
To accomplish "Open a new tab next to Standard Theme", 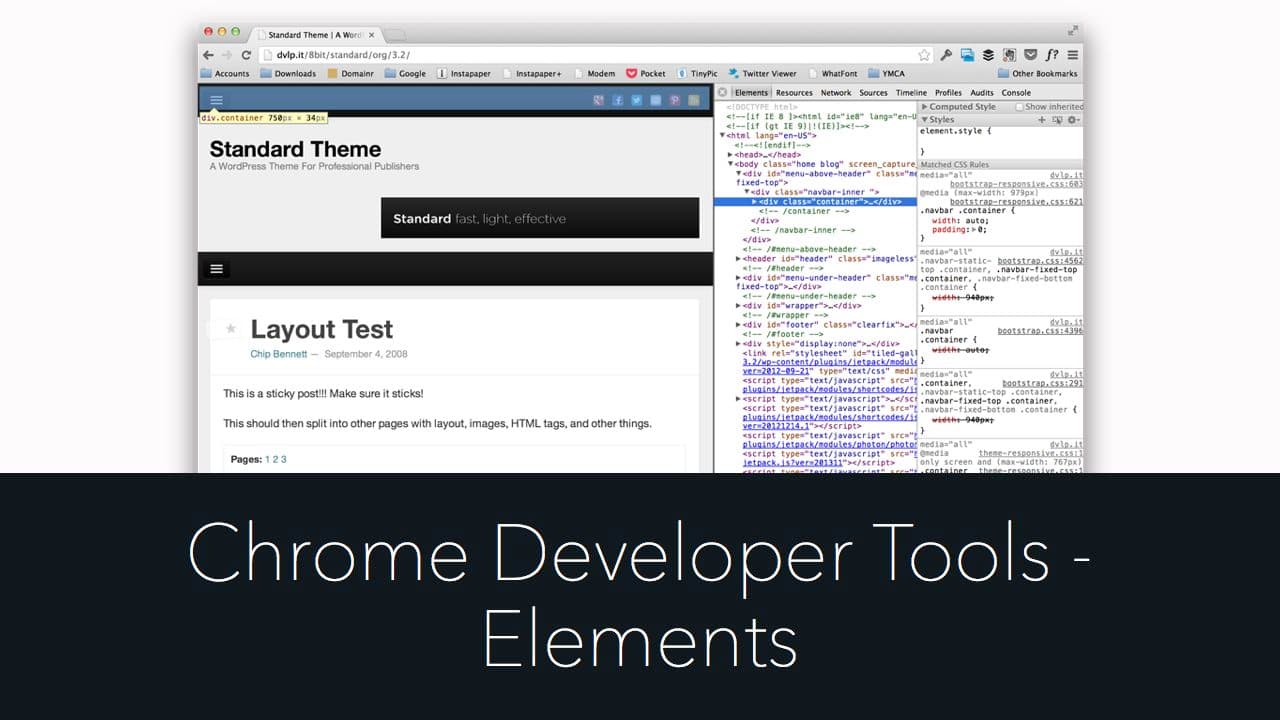I will pyautogui.click(x=396, y=34).
